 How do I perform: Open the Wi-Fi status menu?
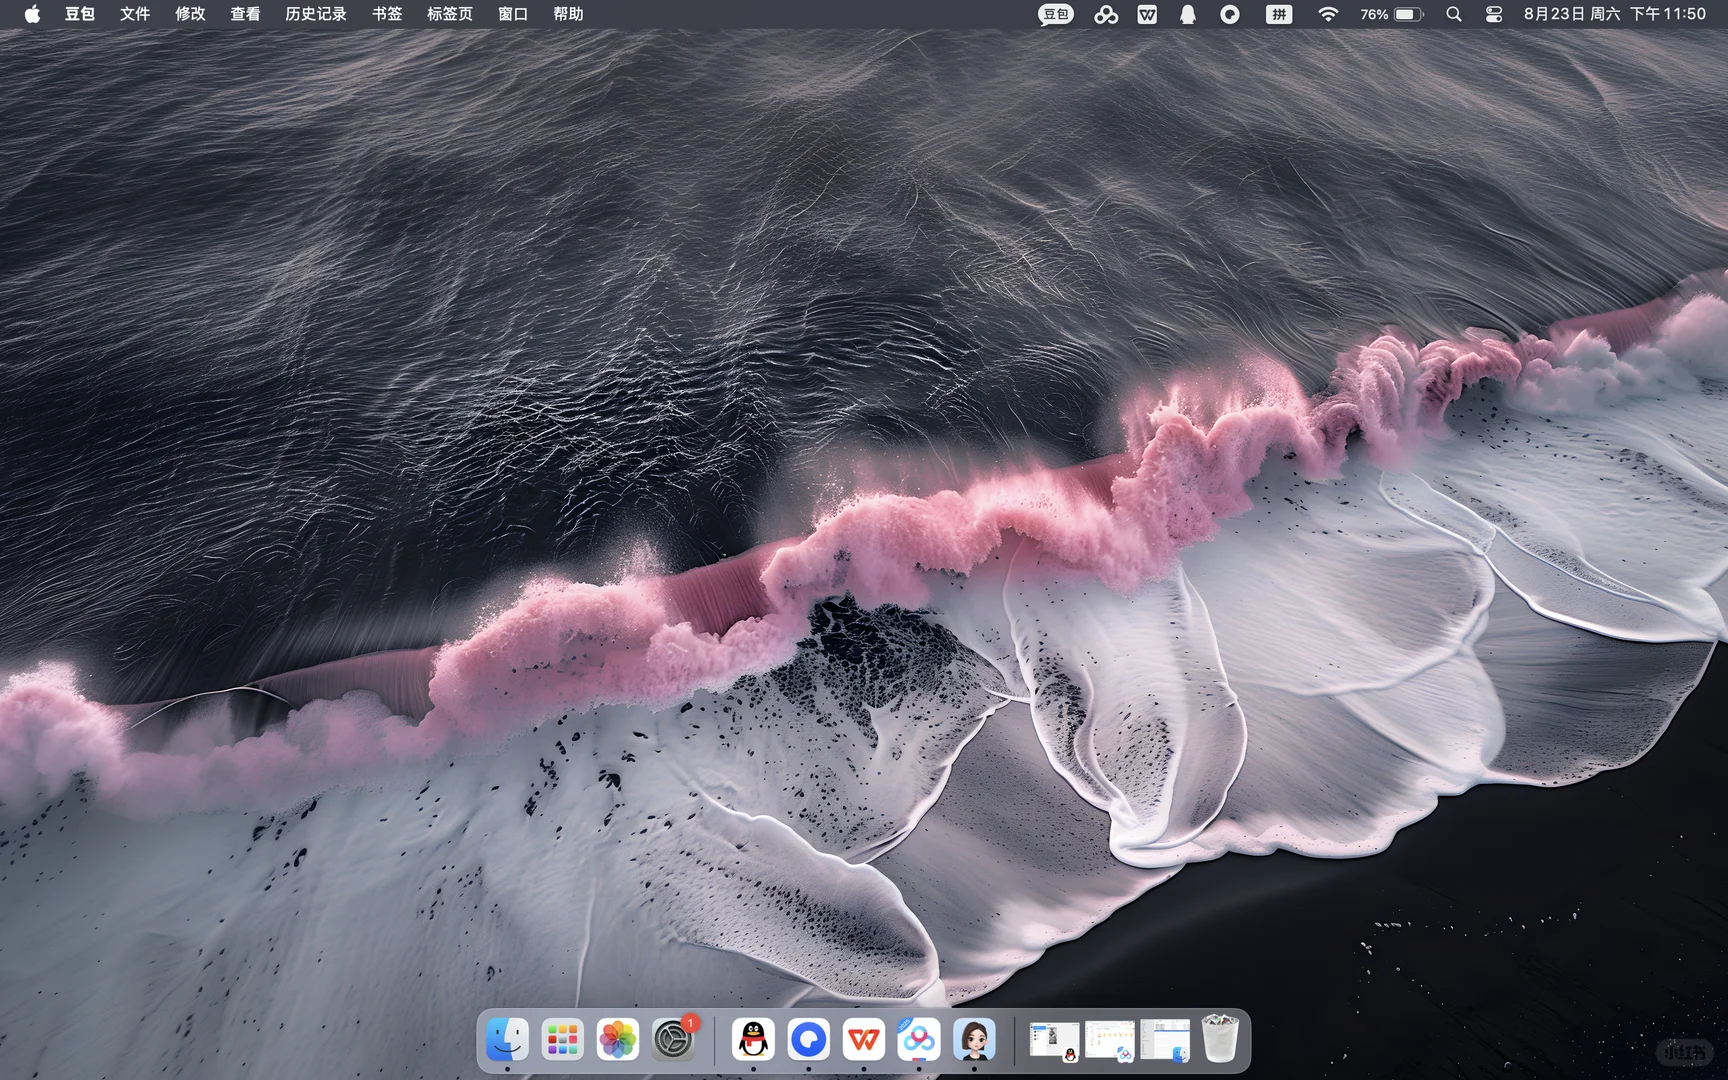pos(1328,14)
